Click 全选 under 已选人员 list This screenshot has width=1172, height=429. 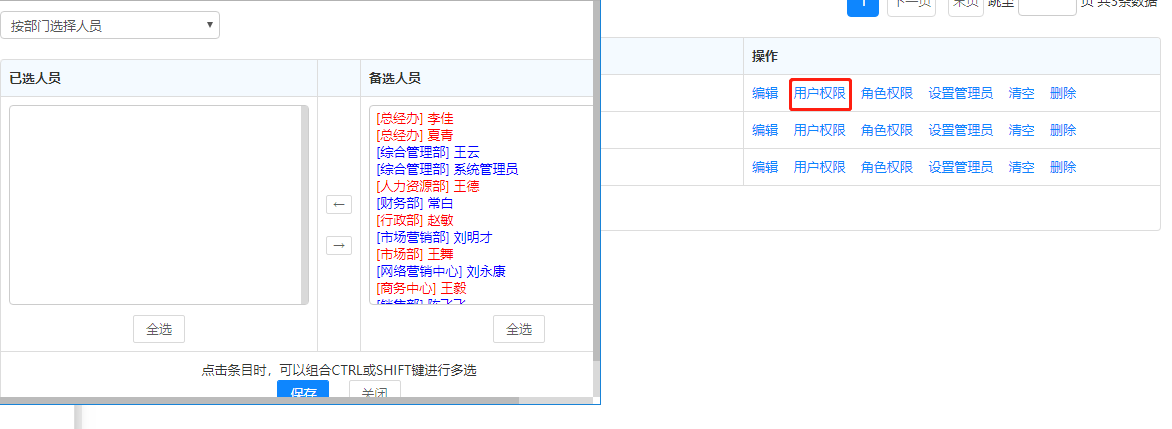click(x=159, y=329)
